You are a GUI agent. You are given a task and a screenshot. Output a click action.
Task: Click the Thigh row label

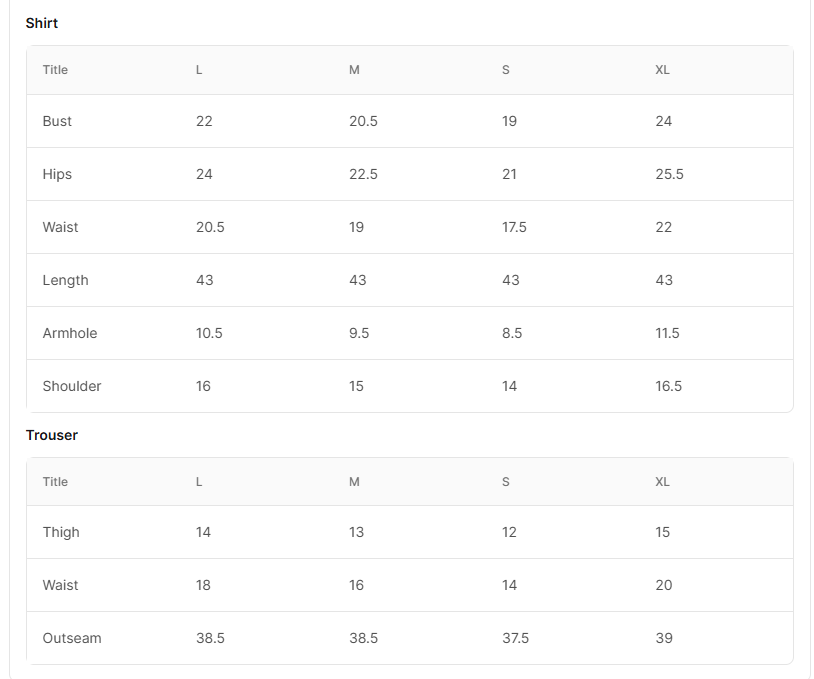pos(61,532)
